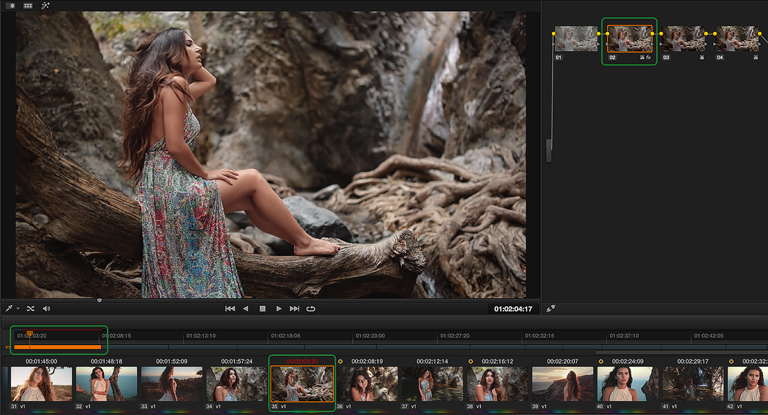Select clip 38 thumbnail
The image size is (768, 415).
497,384
